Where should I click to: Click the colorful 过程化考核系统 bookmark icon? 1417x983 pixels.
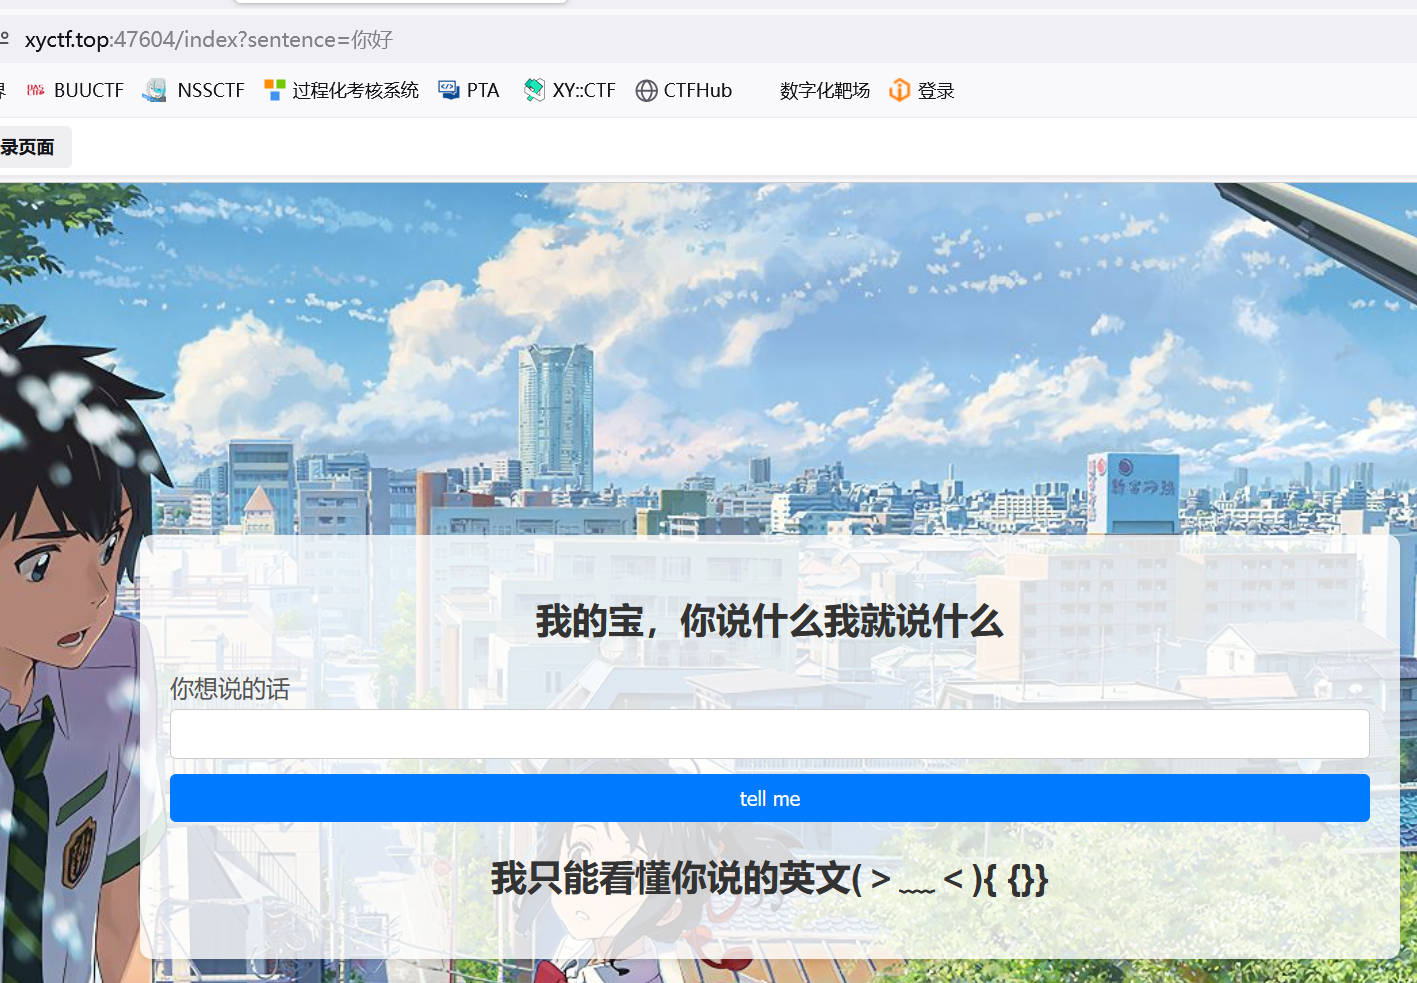[274, 91]
